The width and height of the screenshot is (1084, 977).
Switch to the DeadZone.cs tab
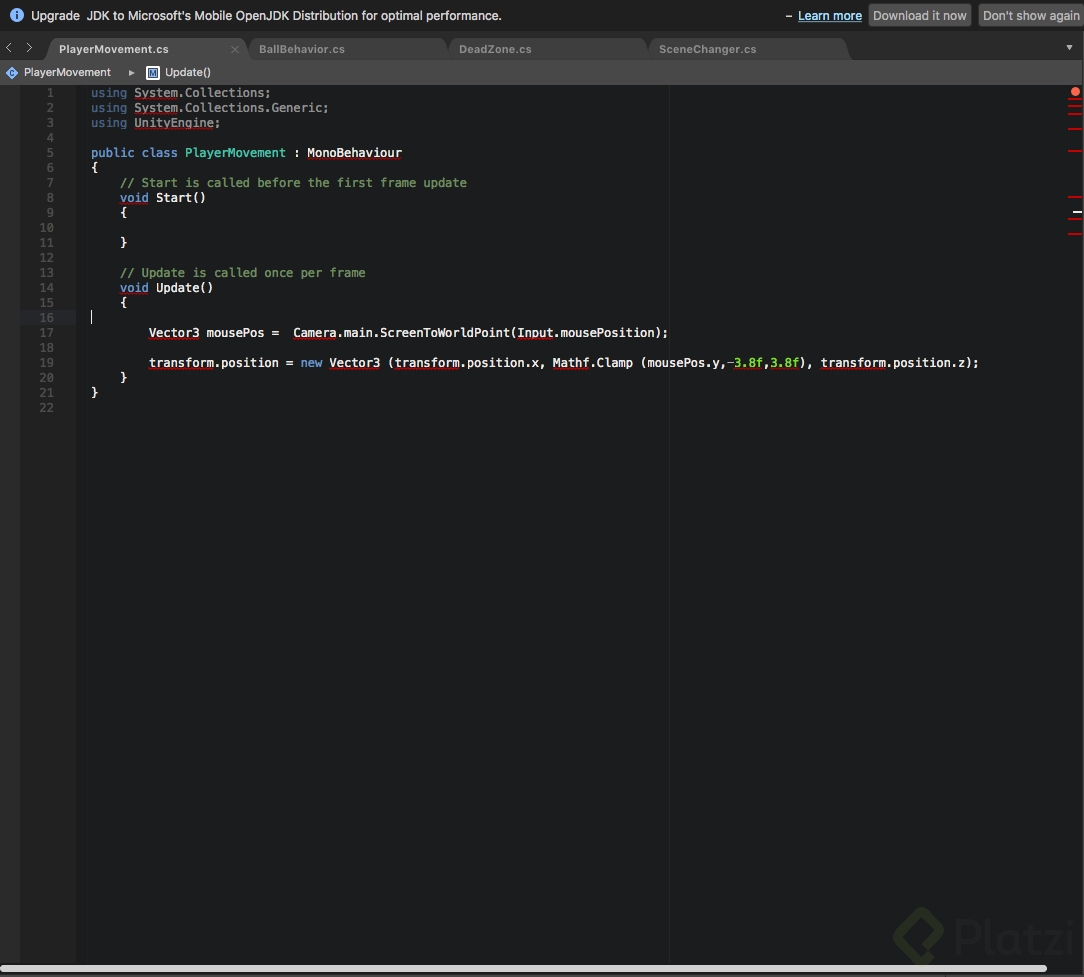point(495,49)
